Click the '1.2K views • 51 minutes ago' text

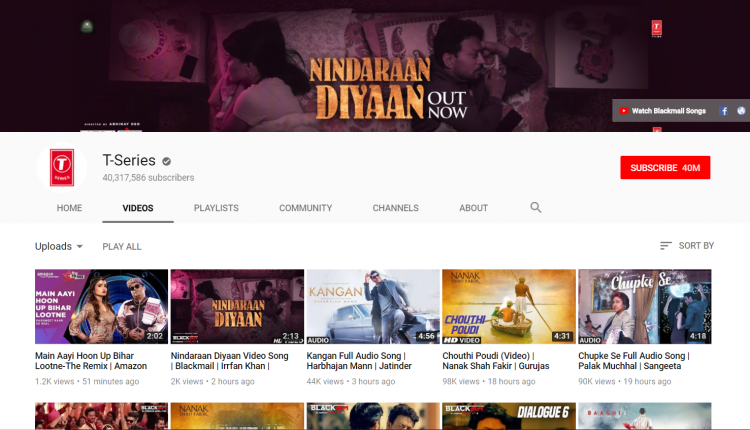point(87,382)
